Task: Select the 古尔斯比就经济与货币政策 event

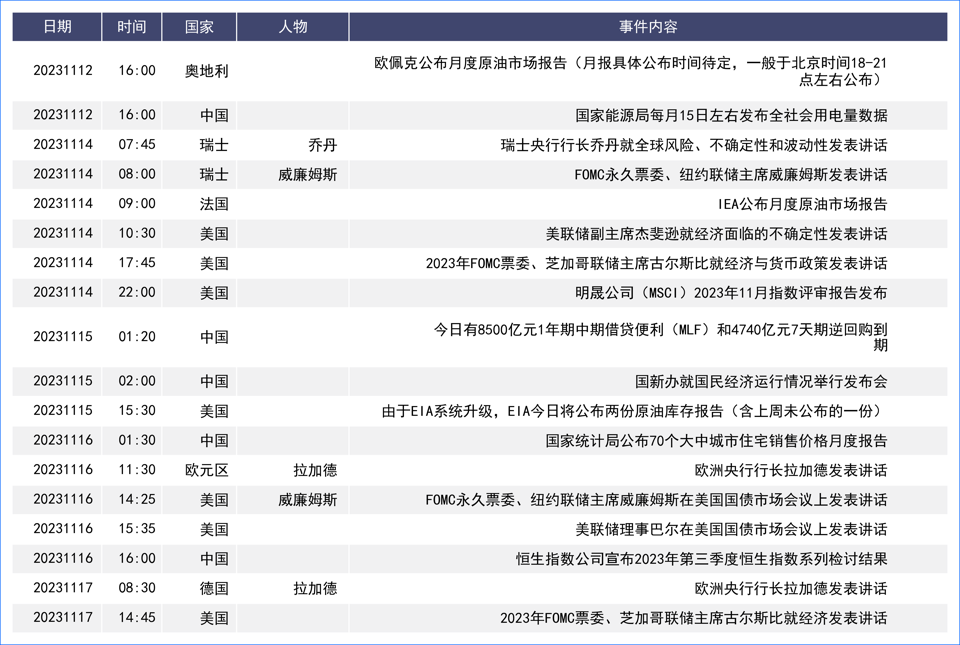Action: [656, 263]
